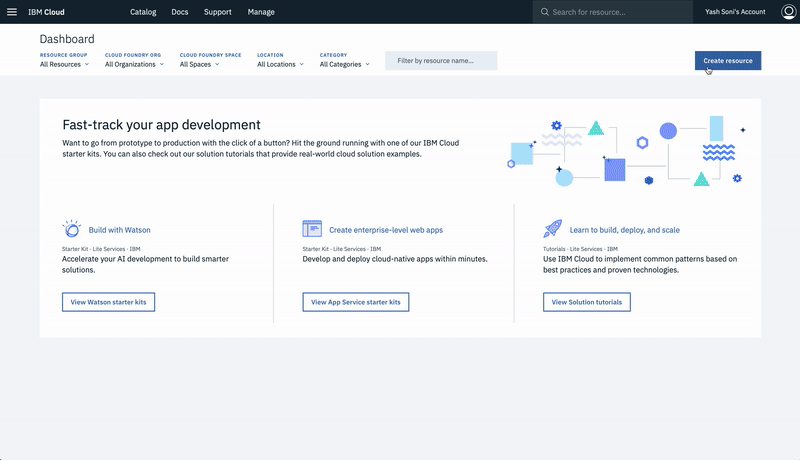Screen dimensions: 800x460
Task: Click the rocket tutorials icon
Action: pos(553,228)
